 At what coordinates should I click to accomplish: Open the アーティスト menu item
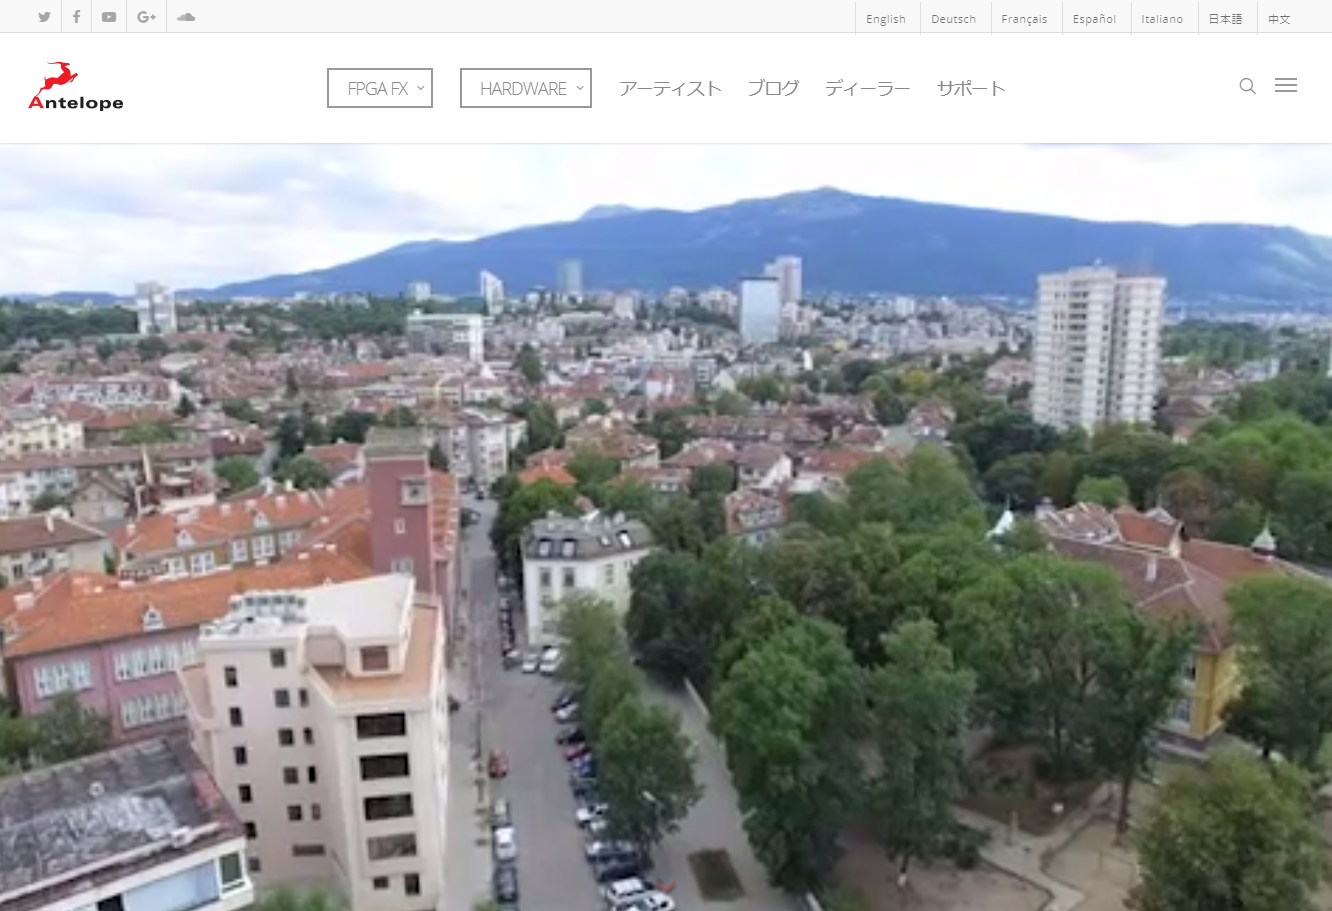point(670,88)
